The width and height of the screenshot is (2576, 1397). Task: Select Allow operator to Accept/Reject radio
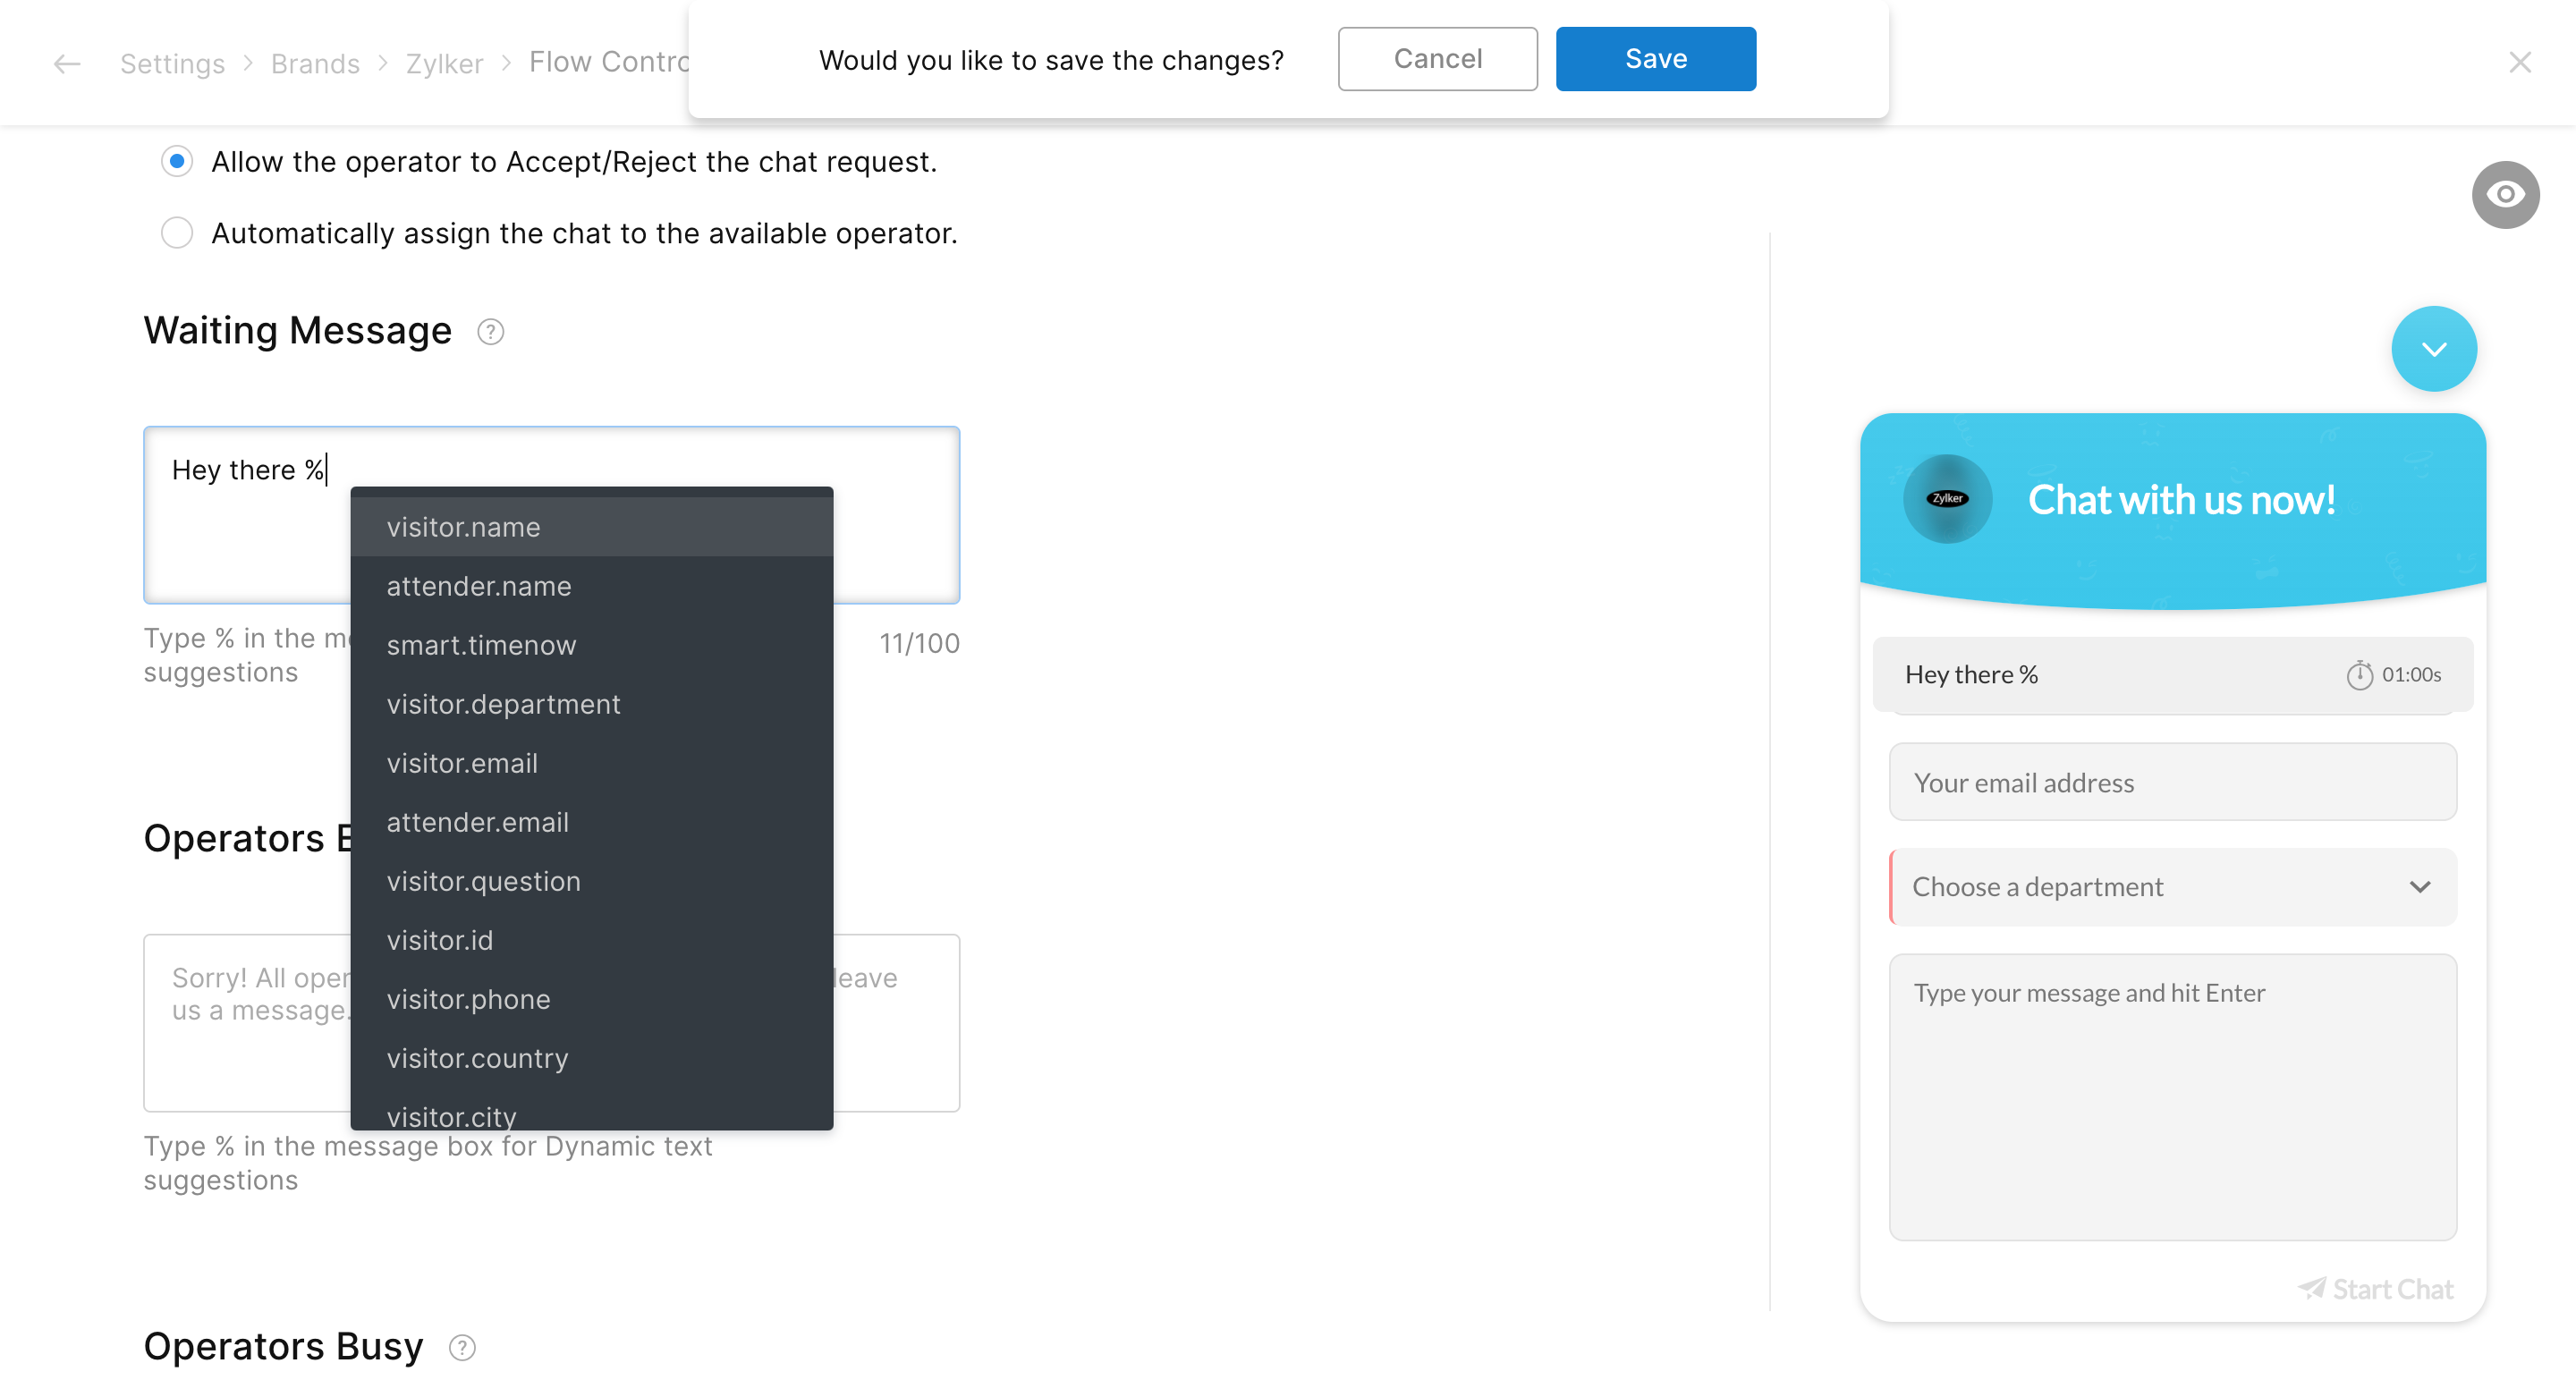[x=177, y=162]
